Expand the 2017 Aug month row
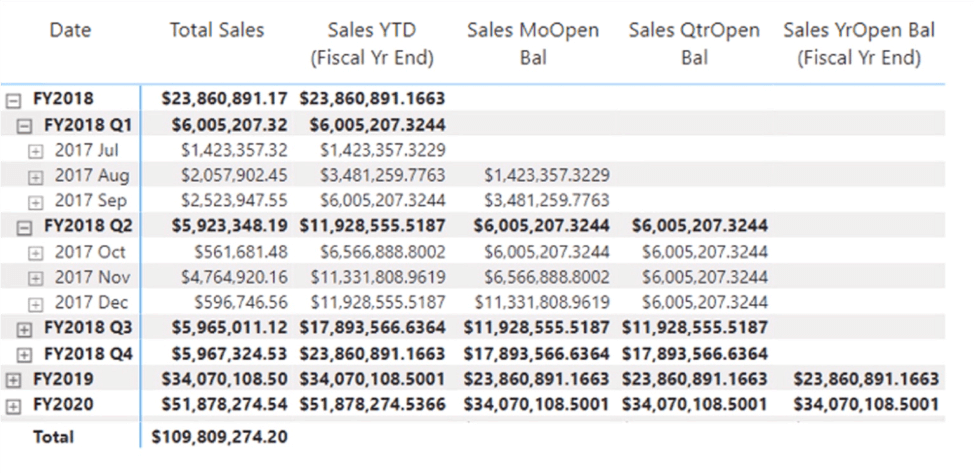The width and height of the screenshot is (975, 473). [37, 177]
